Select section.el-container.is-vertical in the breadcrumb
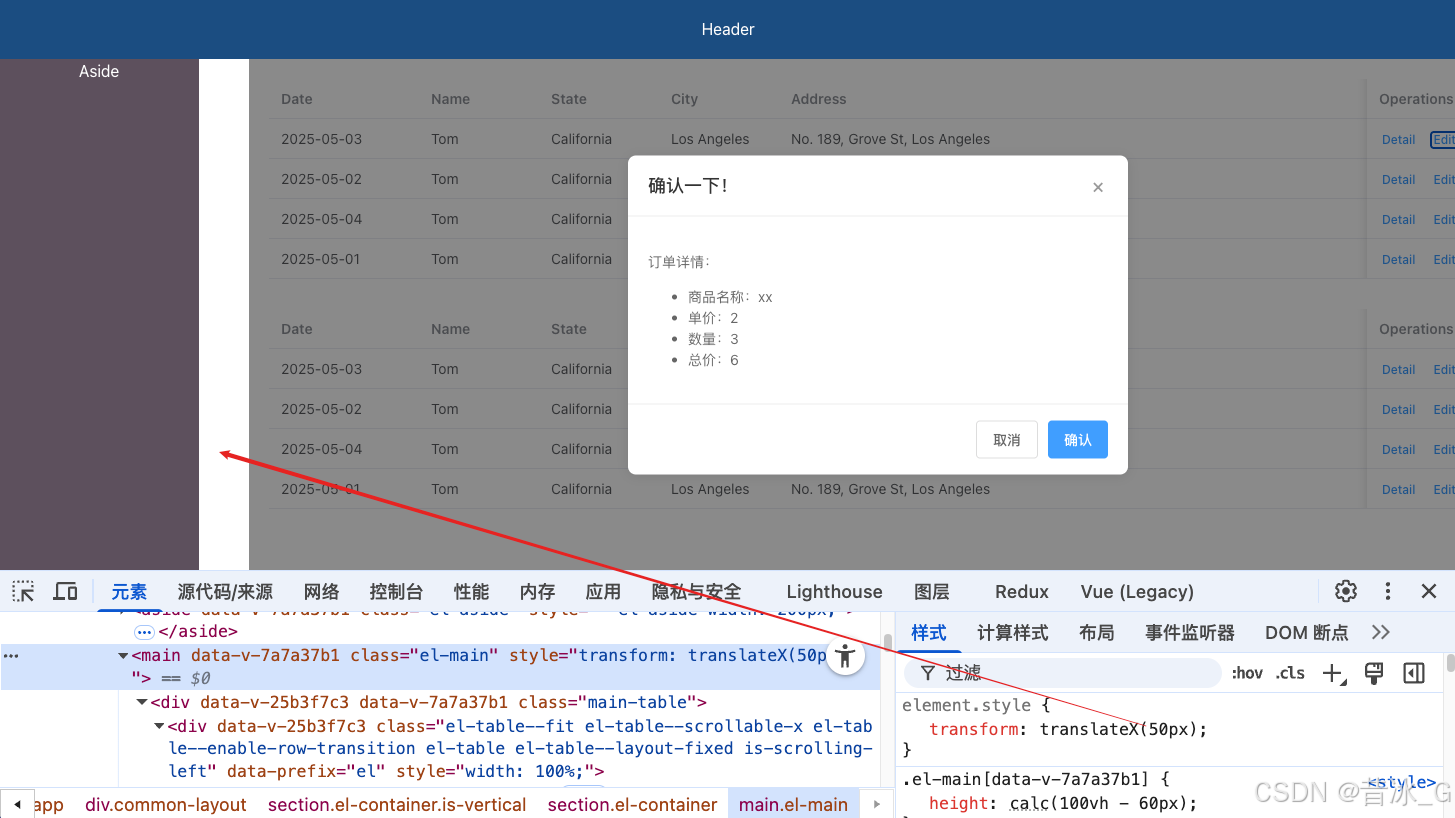1455x818 pixels. point(397,805)
